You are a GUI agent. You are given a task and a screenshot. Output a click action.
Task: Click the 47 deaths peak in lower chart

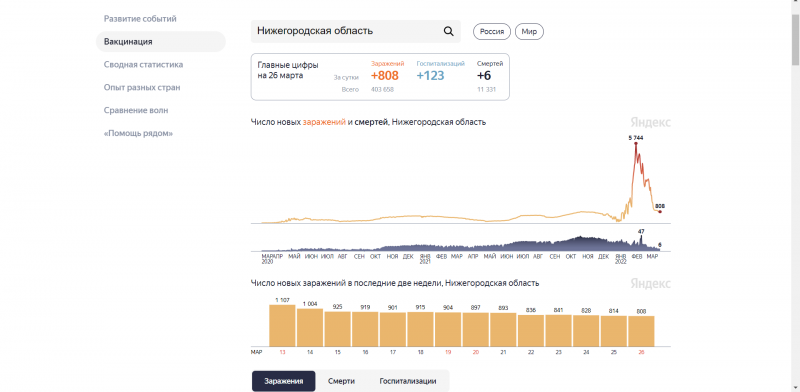[x=641, y=237]
